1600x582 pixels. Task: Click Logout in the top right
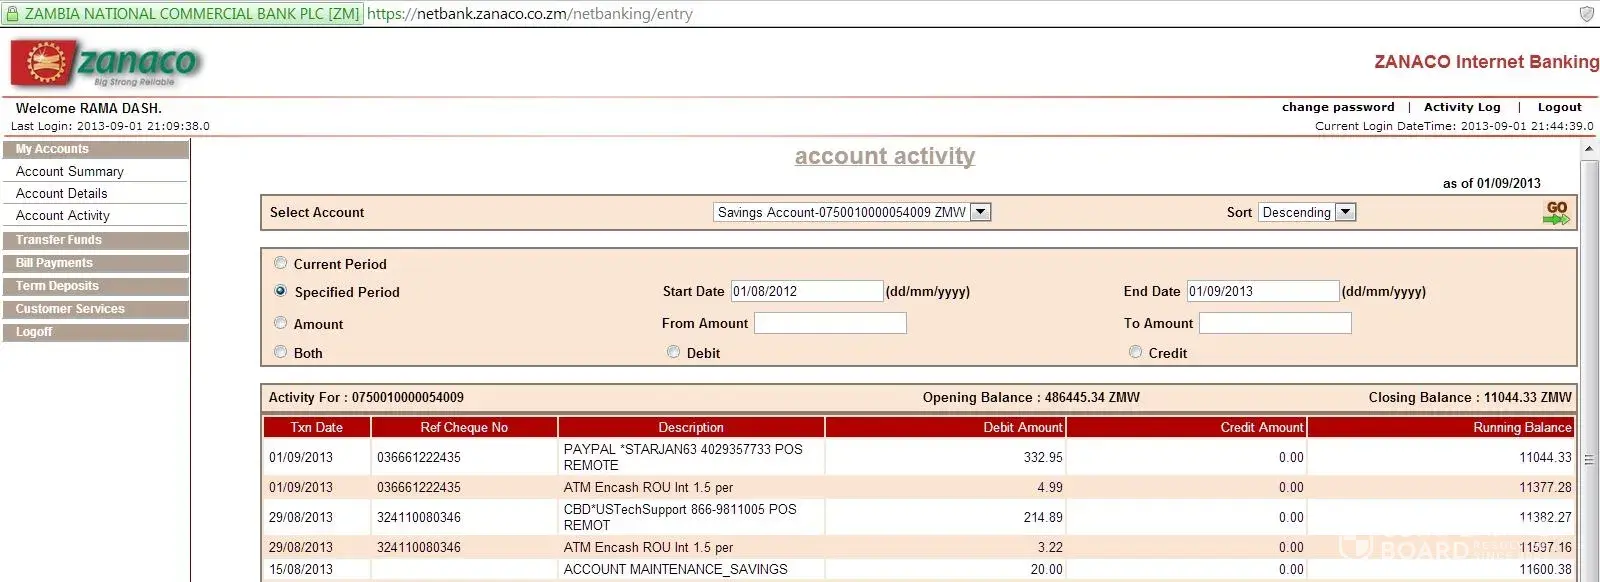pyautogui.click(x=1559, y=107)
